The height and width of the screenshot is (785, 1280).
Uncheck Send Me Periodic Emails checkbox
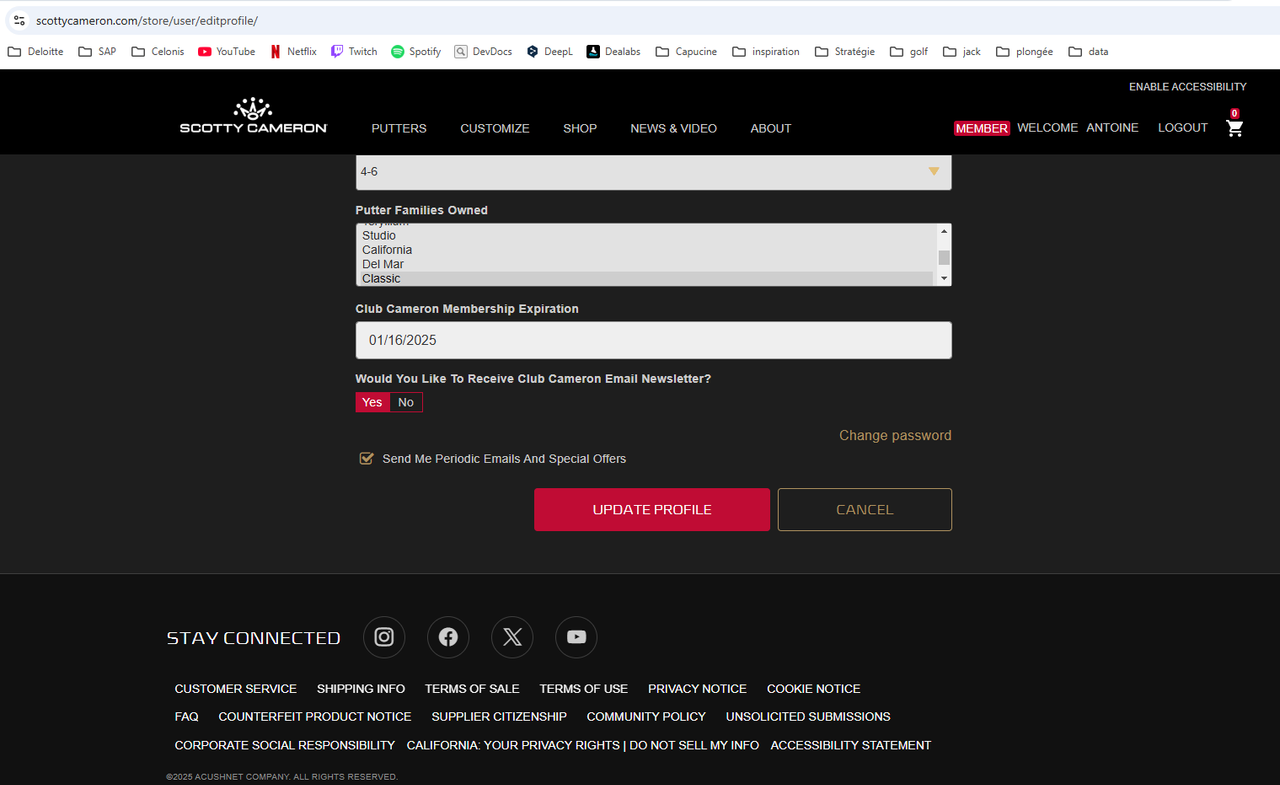[x=366, y=459]
